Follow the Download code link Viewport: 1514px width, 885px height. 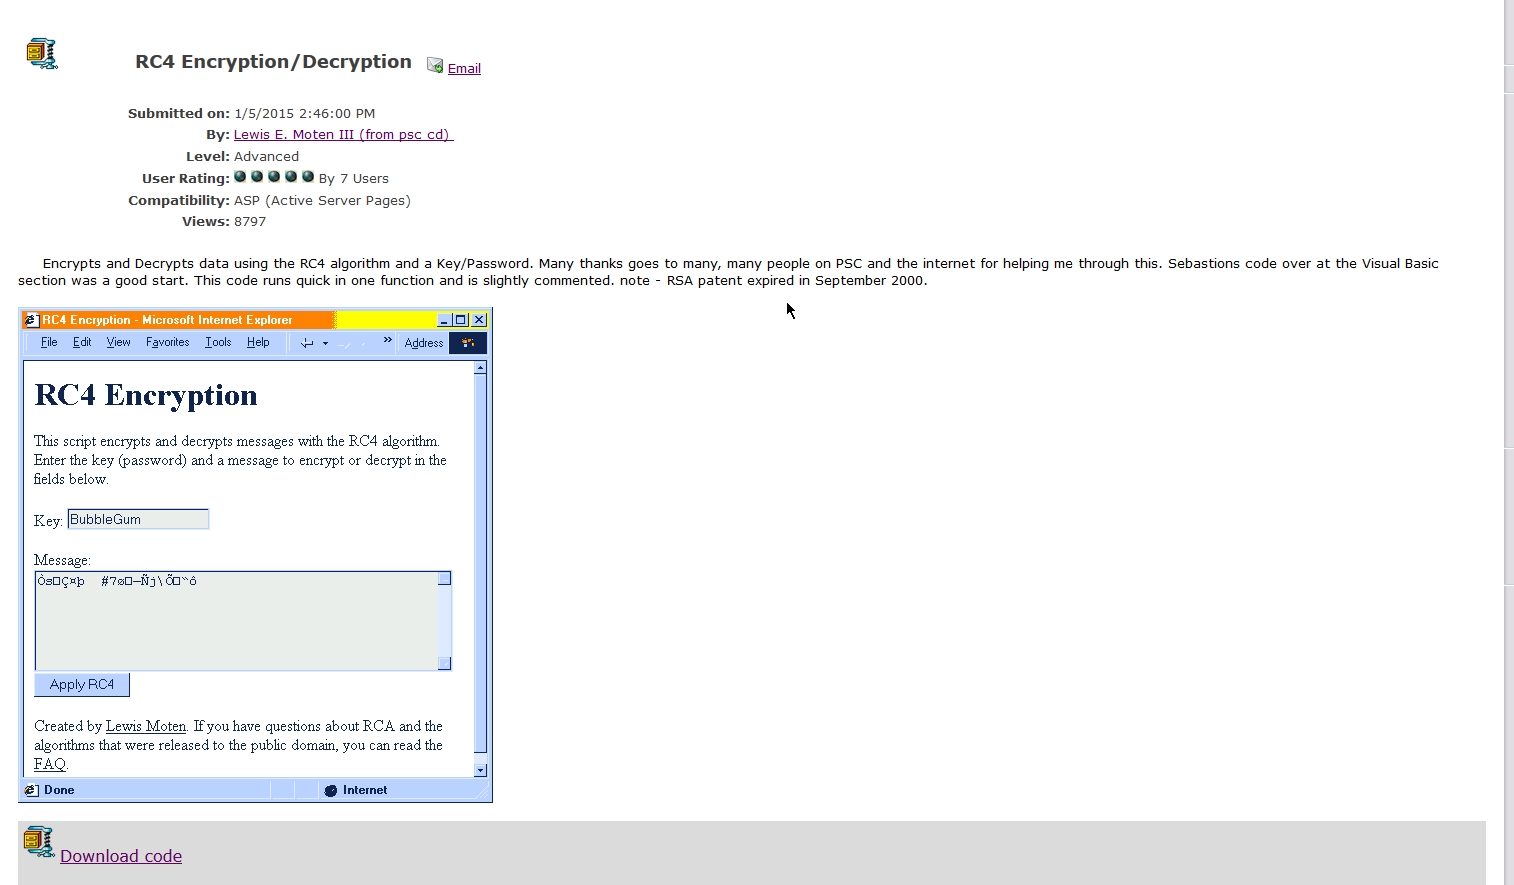coord(121,856)
